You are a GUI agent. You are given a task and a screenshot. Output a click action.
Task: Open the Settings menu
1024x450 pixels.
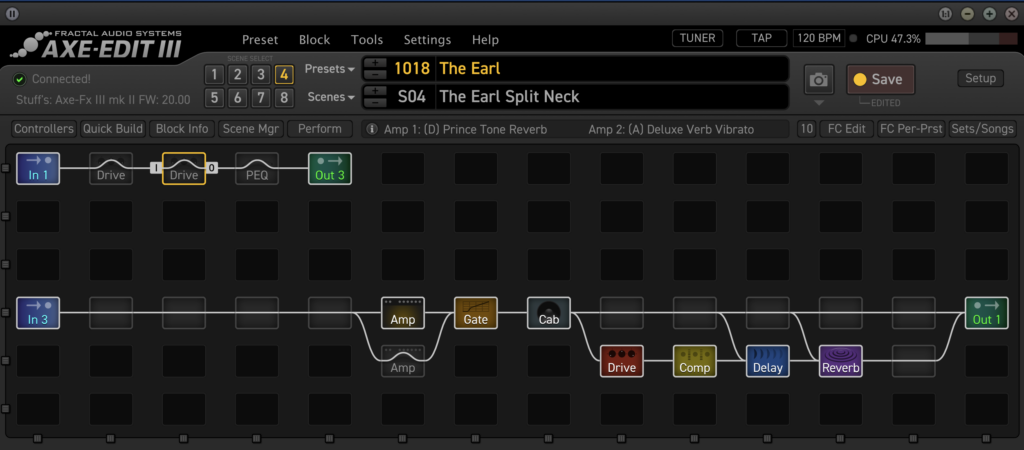[427, 40]
